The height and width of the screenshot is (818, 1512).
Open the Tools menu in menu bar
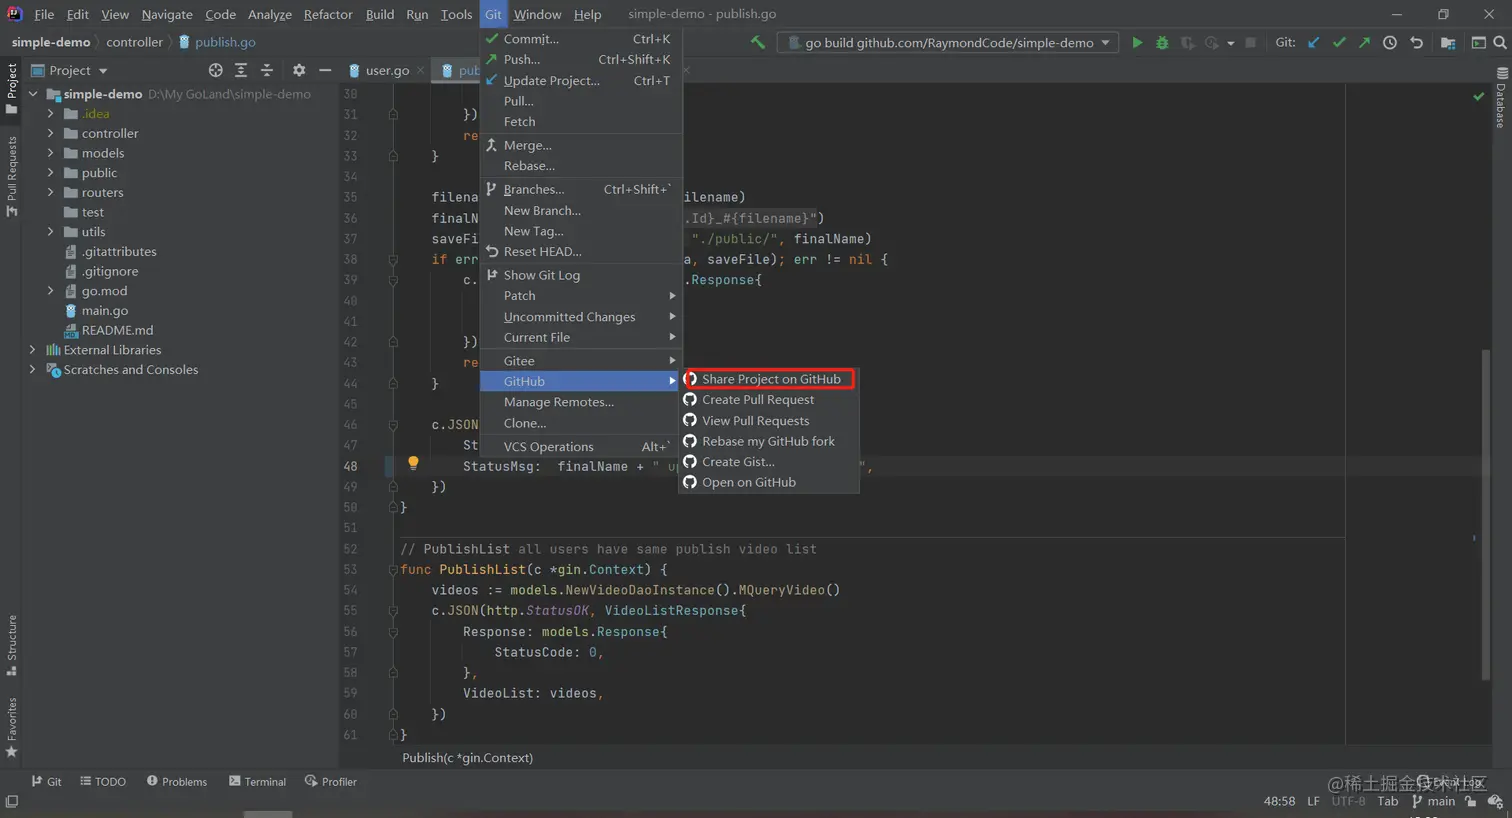coord(456,14)
